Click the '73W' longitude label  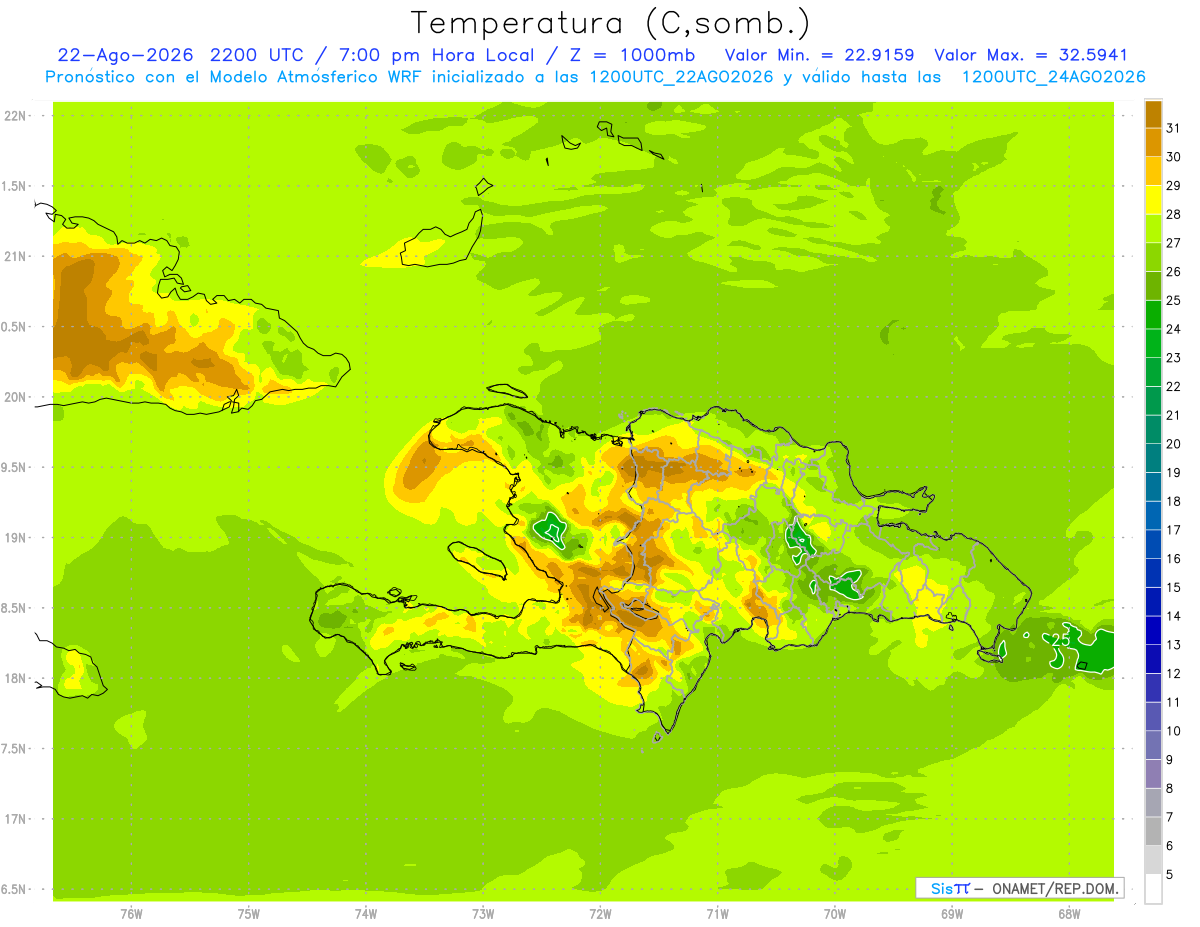coord(483,914)
